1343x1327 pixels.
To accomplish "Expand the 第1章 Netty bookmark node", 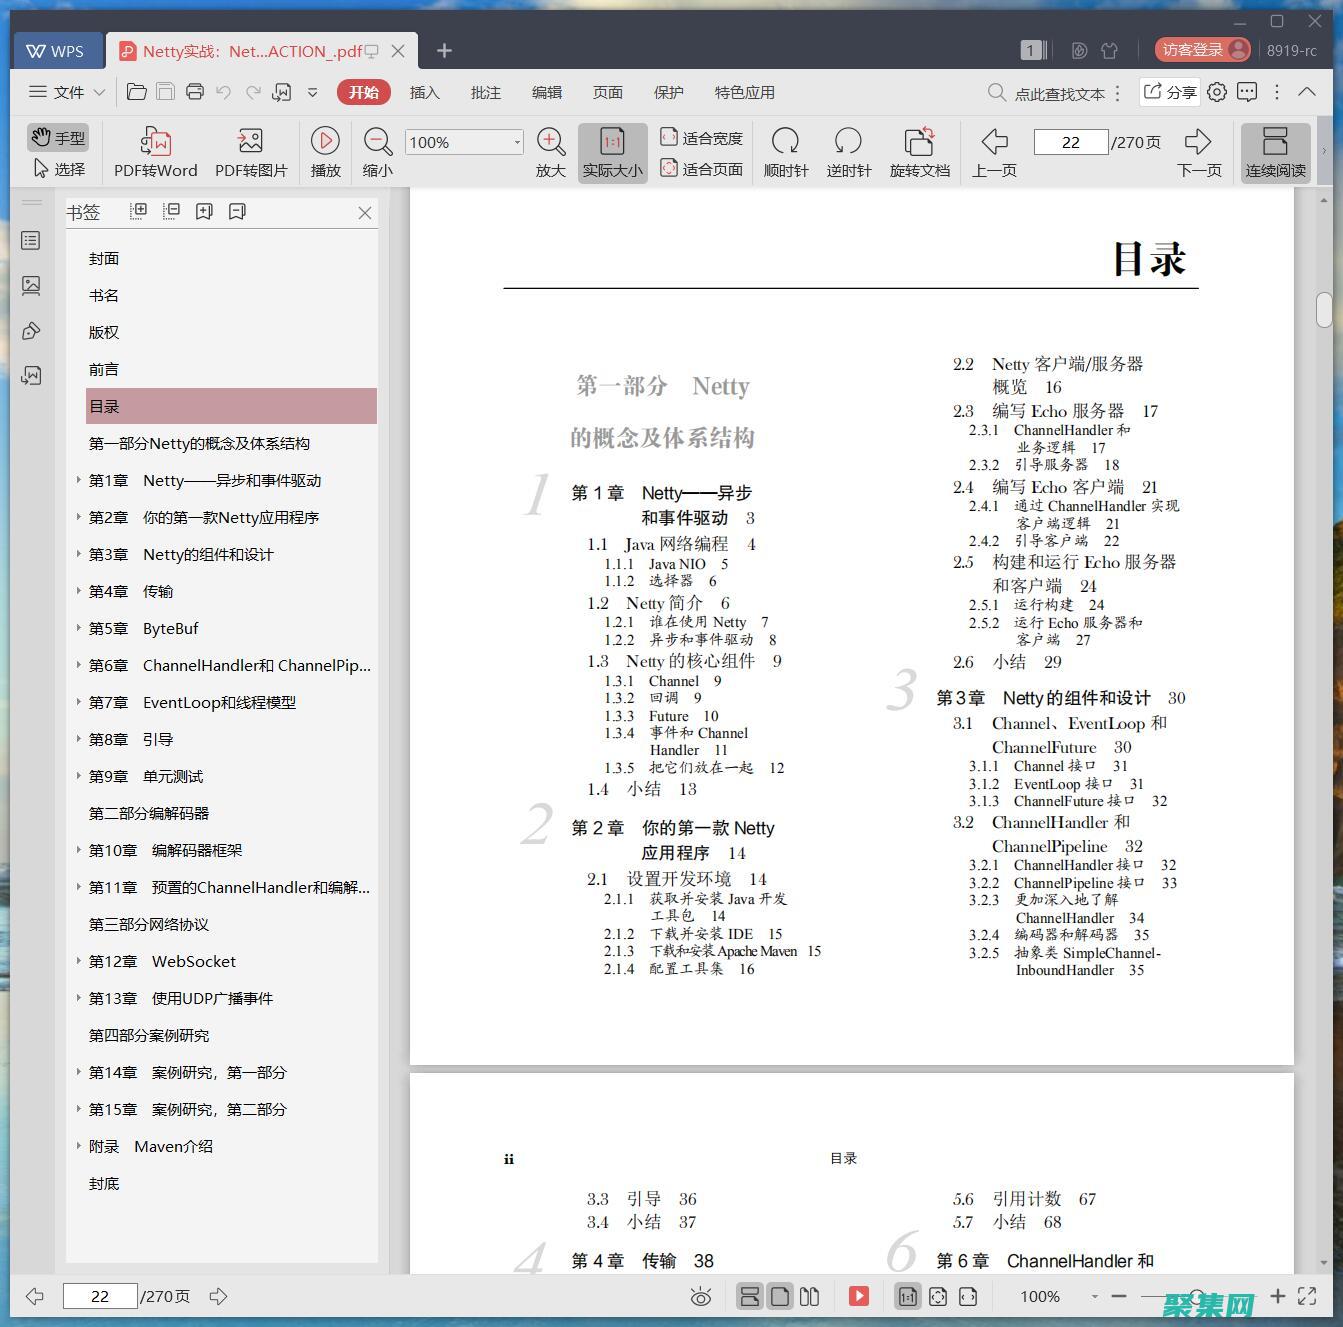I will (x=79, y=480).
